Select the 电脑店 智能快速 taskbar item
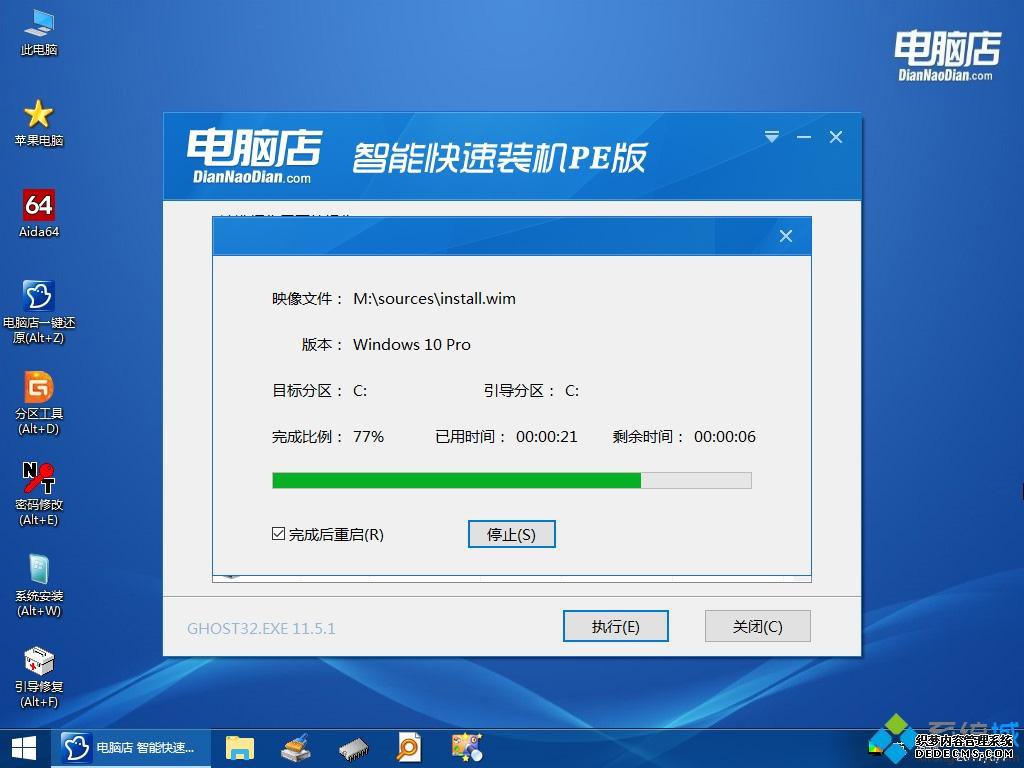The image size is (1024, 768). [x=131, y=748]
